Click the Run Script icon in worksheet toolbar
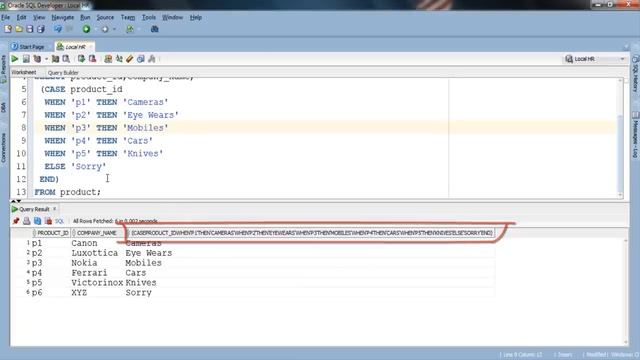The width and height of the screenshot is (640, 360). (x=26, y=59)
